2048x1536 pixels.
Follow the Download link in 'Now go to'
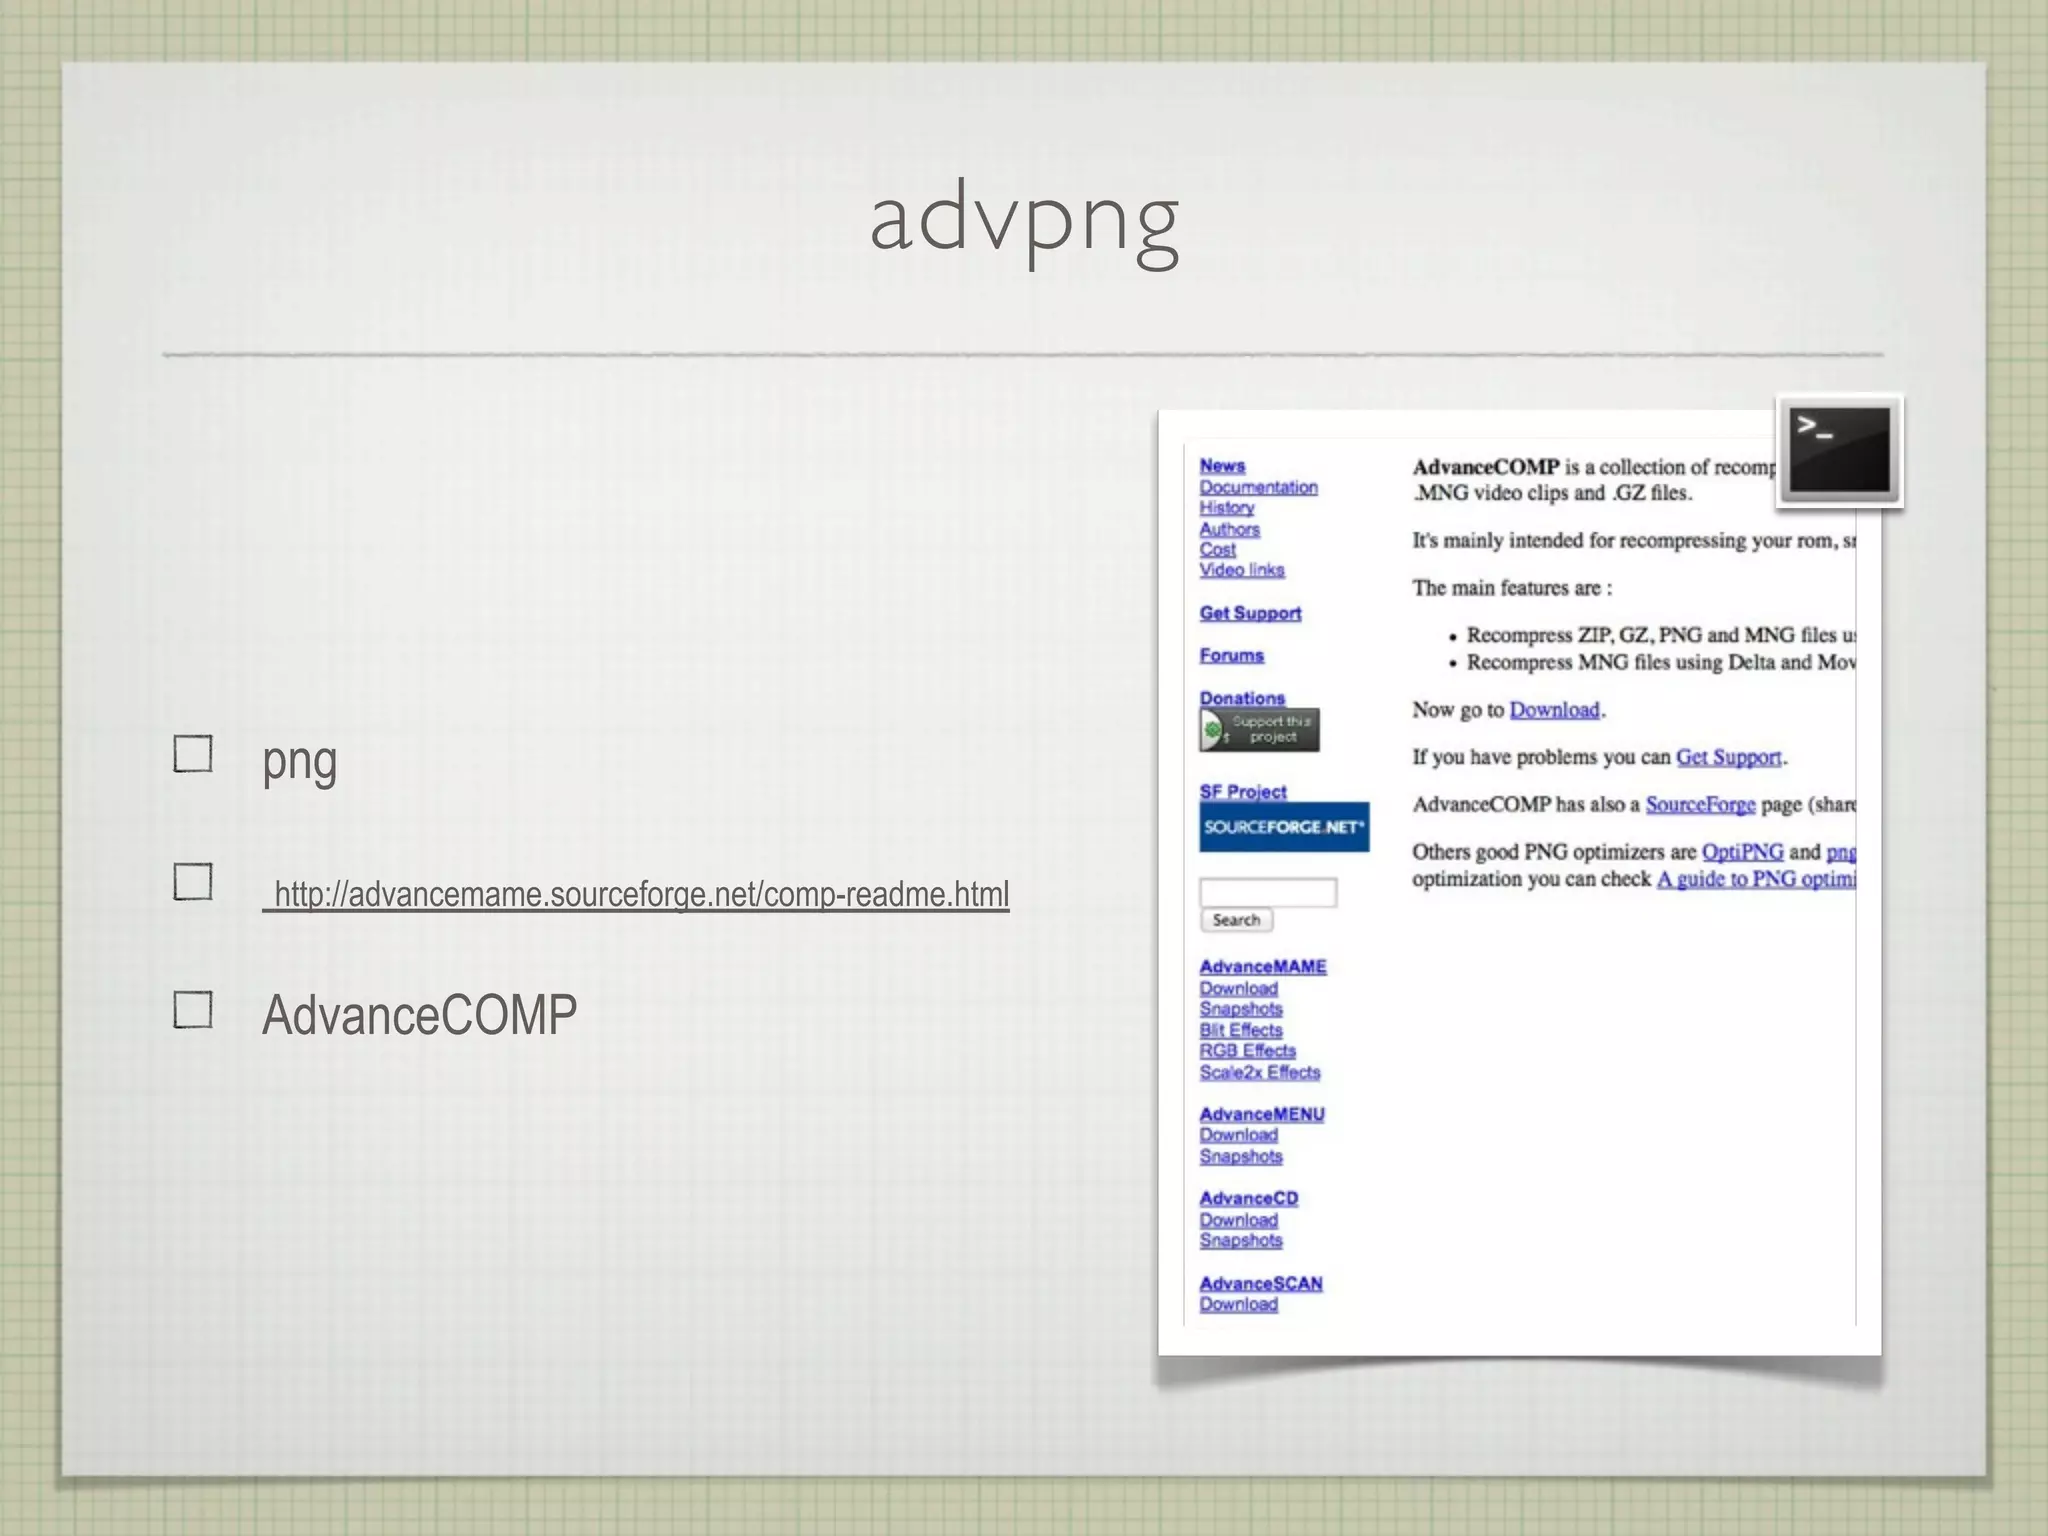[x=1554, y=710]
